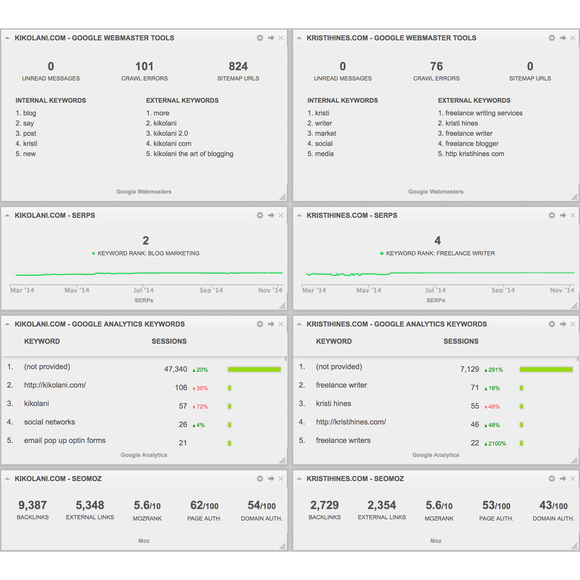The height and width of the screenshot is (580, 580).
Task: Click share arrow on Kristihines.com SEOmoz widget
Action: (563, 479)
